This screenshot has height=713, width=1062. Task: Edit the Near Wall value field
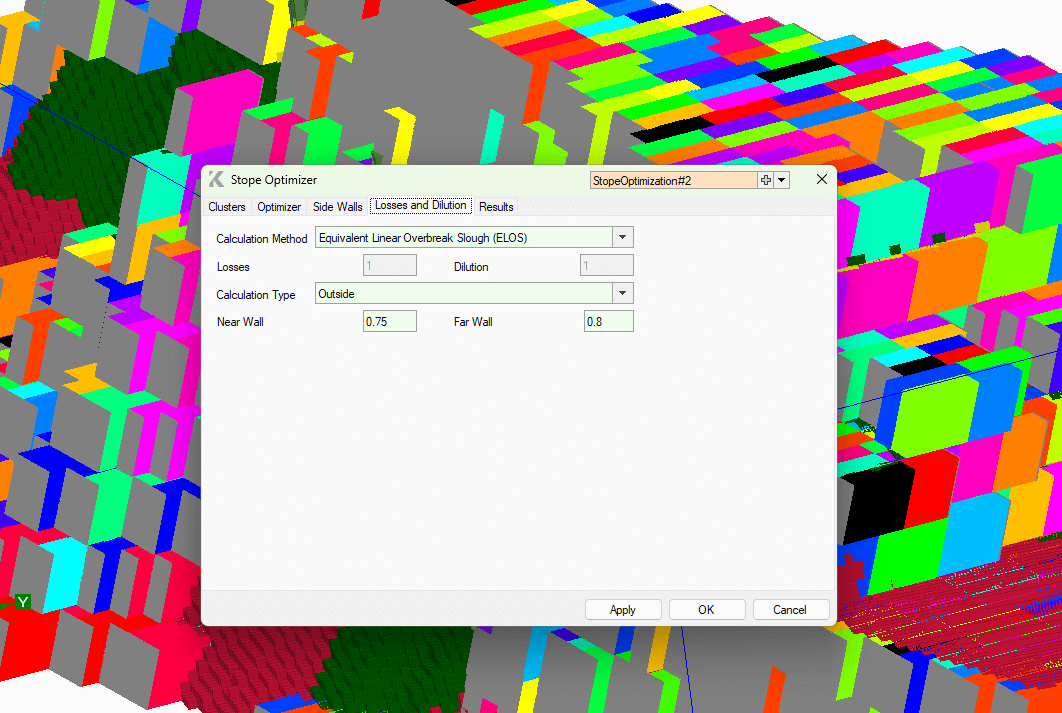tap(389, 321)
